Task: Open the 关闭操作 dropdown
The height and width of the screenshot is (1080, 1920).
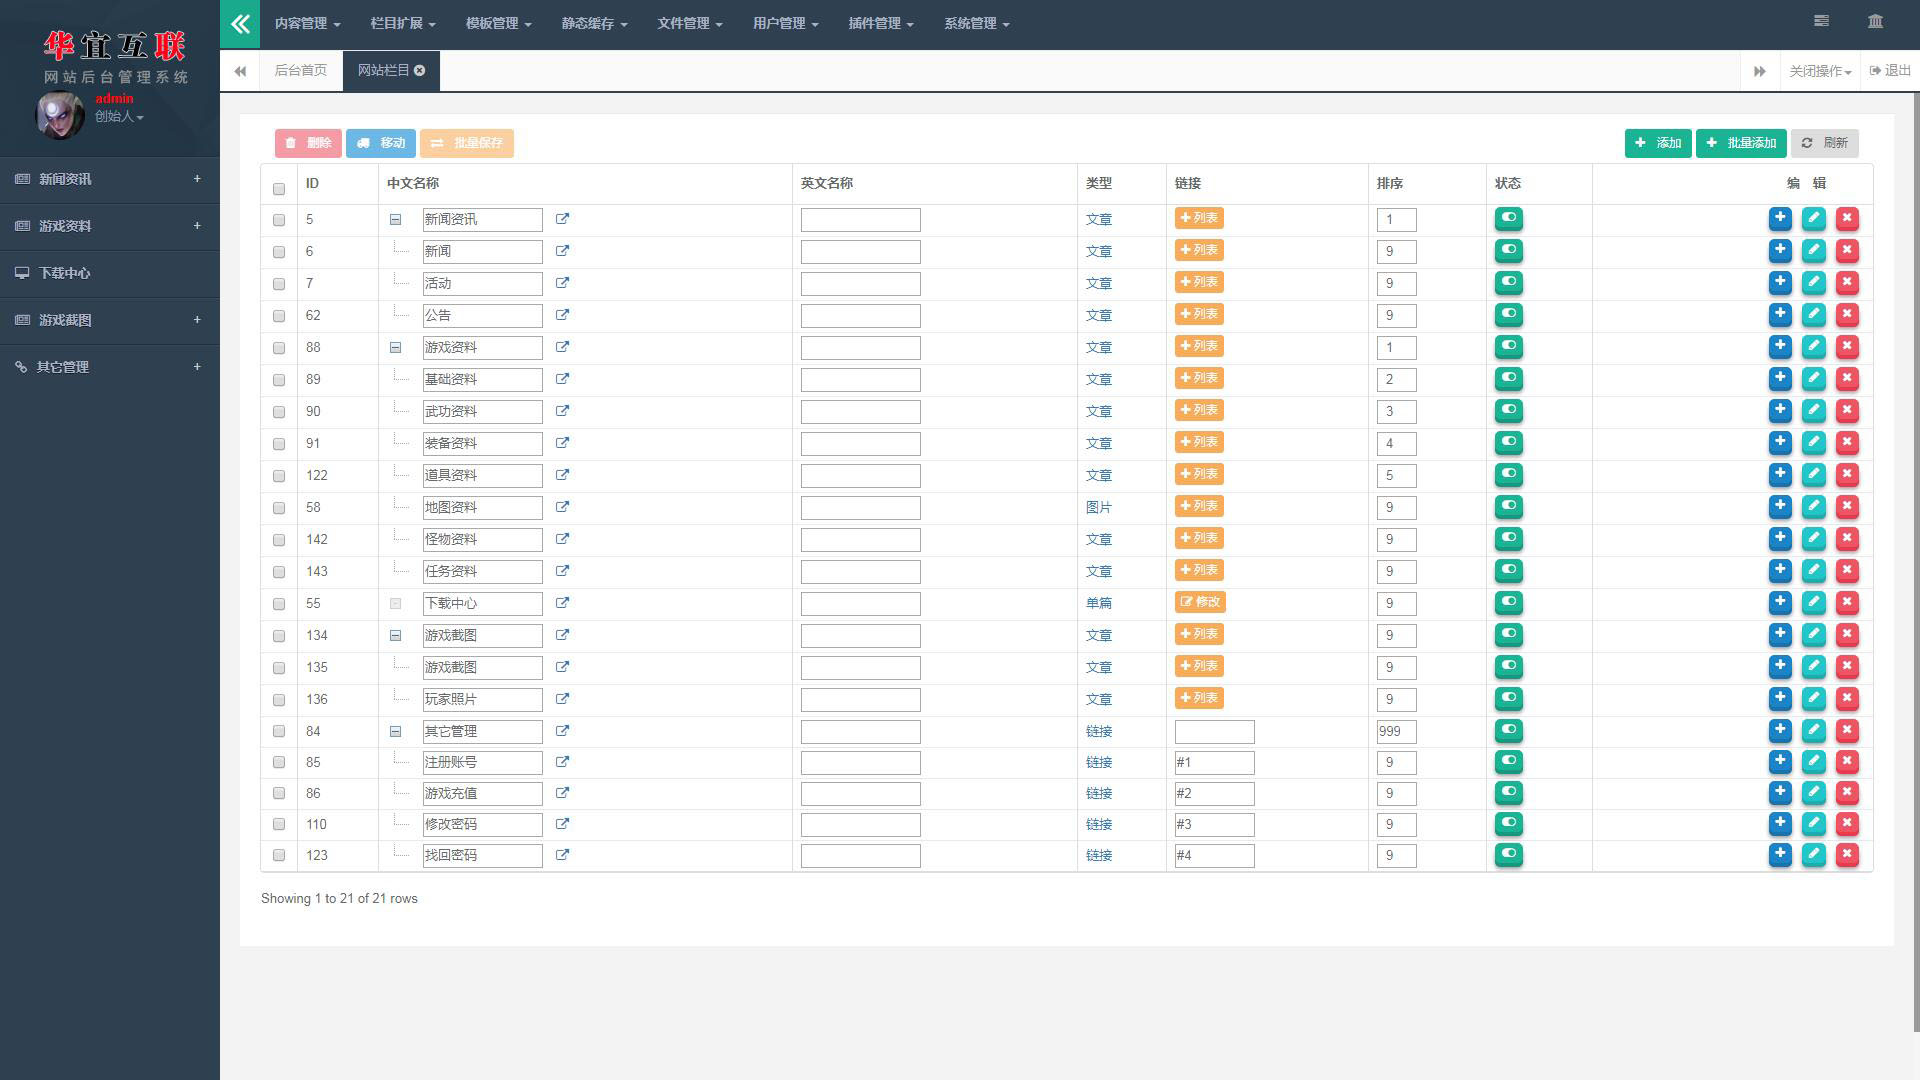Action: point(1820,71)
